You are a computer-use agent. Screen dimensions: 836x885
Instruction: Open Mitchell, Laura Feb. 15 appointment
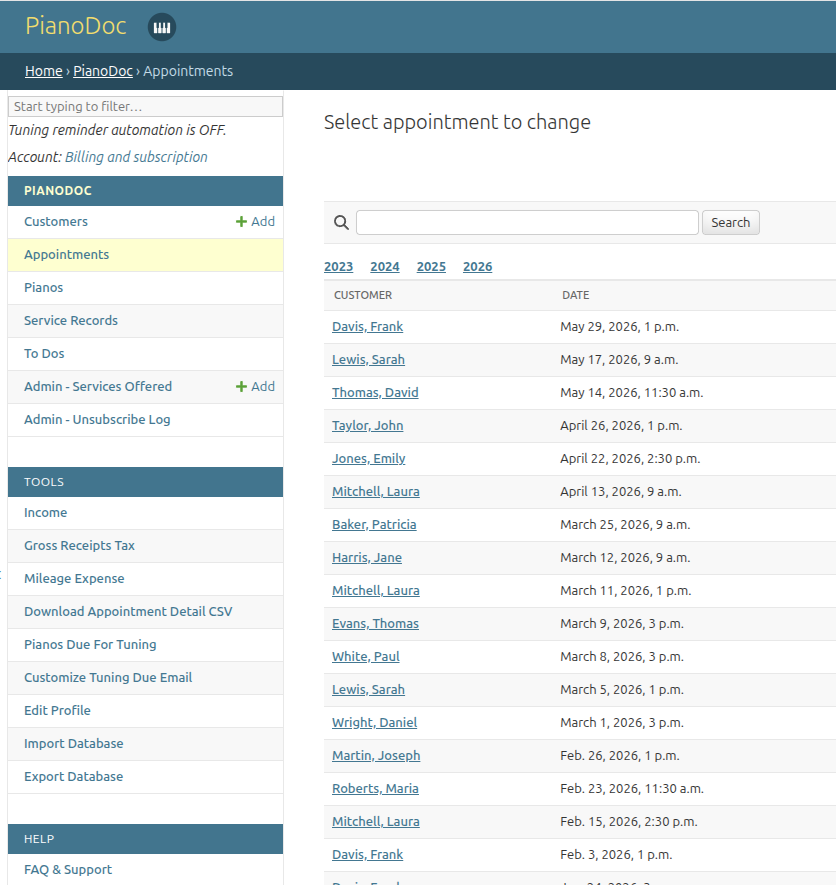[x=376, y=822]
